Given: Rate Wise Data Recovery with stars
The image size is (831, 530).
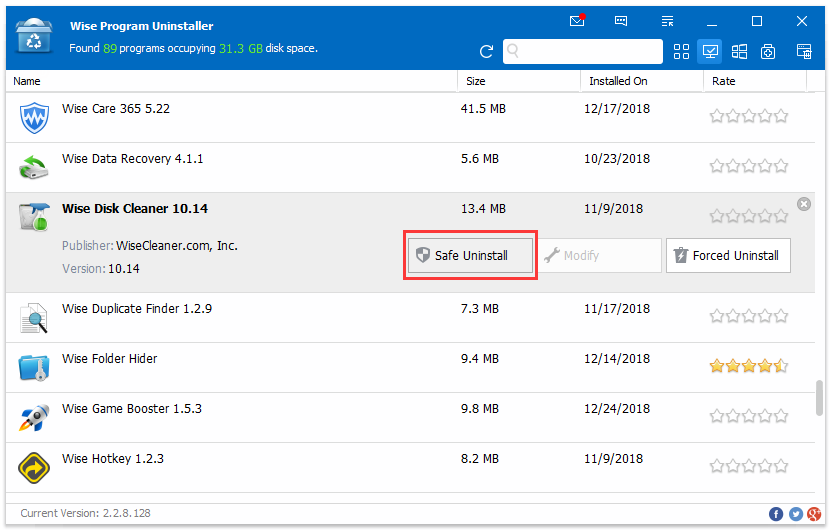Looking at the screenshot, I should (x=748, y=166).
